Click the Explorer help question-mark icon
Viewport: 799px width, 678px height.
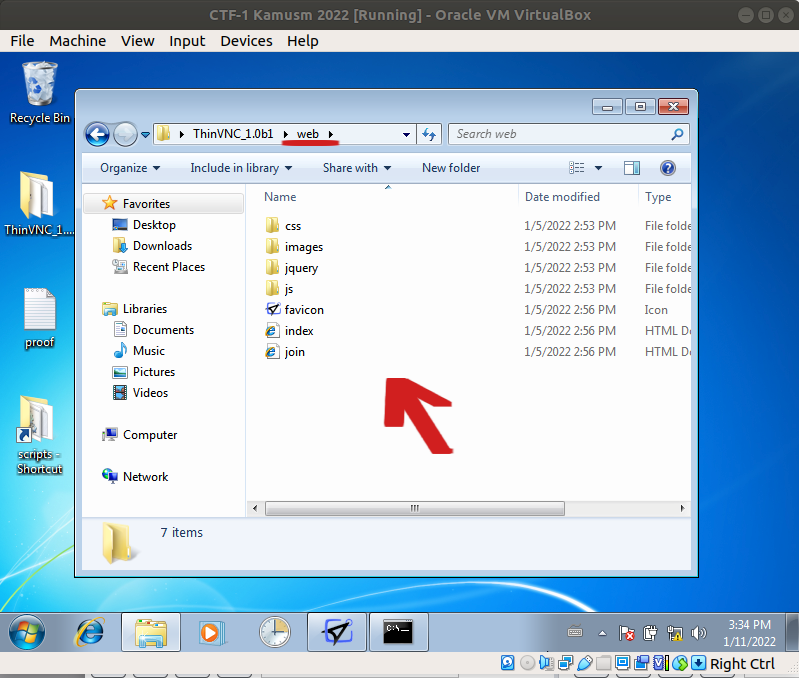point(668,168)
